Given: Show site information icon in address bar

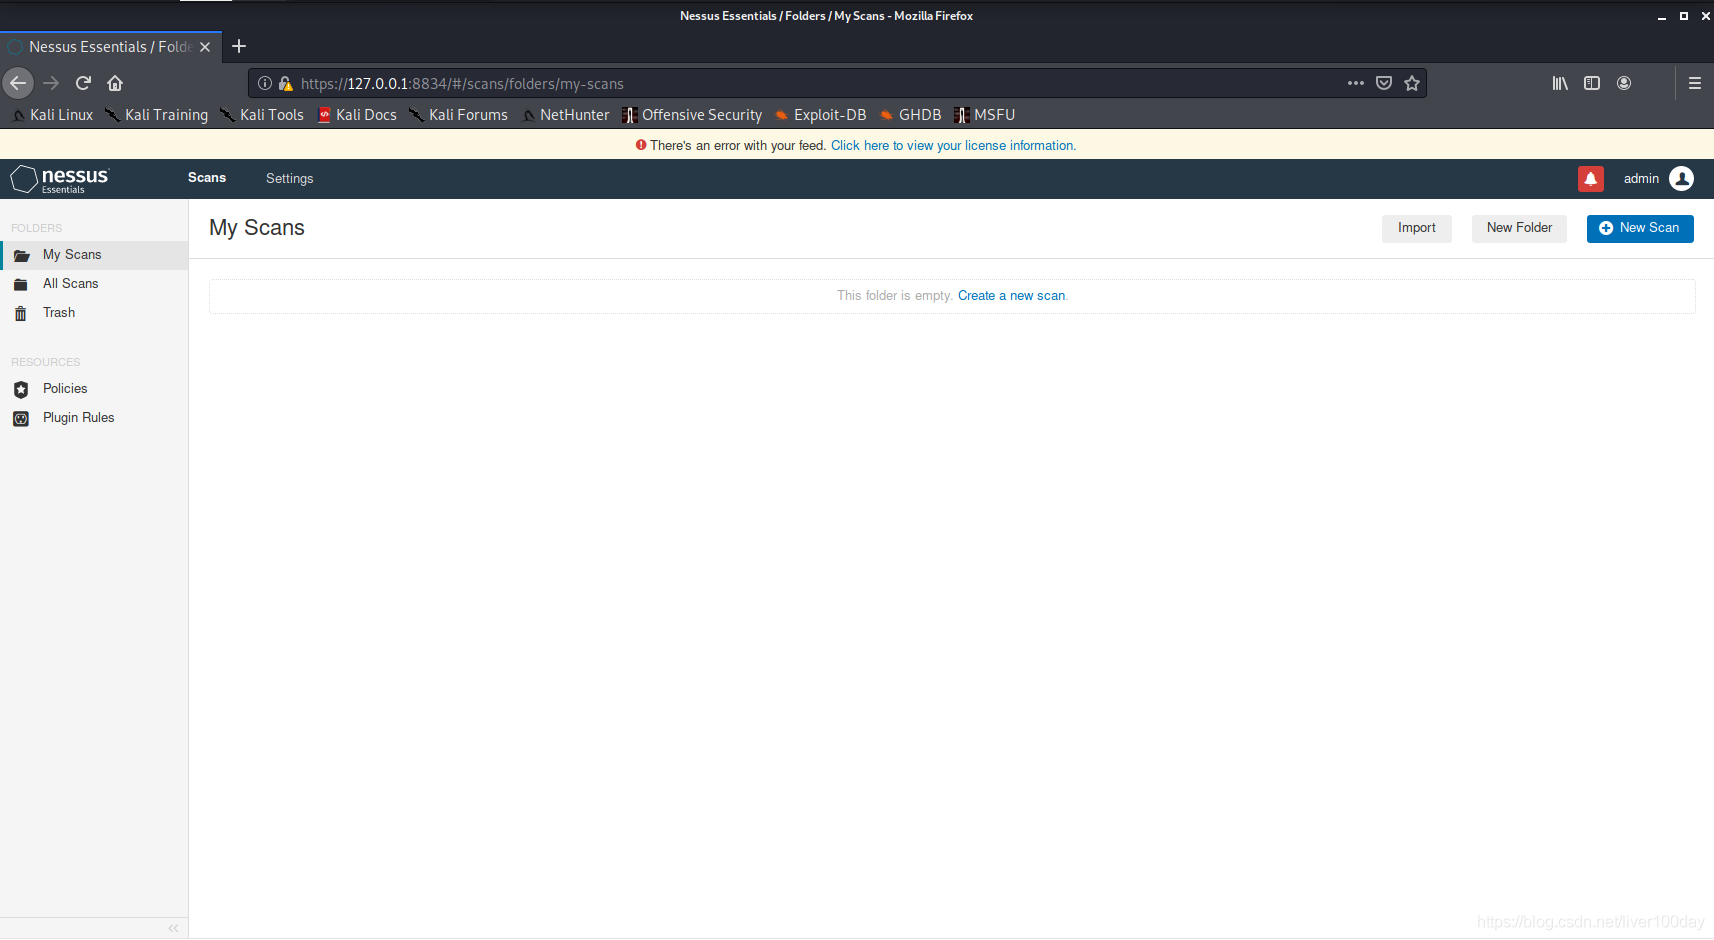Looking at the screenshot, I should tap(265, 83).
